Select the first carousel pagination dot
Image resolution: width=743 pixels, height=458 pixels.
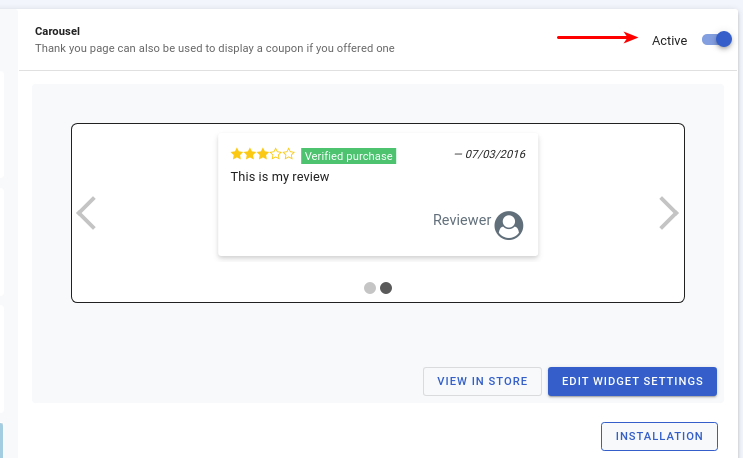pos(370,288)
